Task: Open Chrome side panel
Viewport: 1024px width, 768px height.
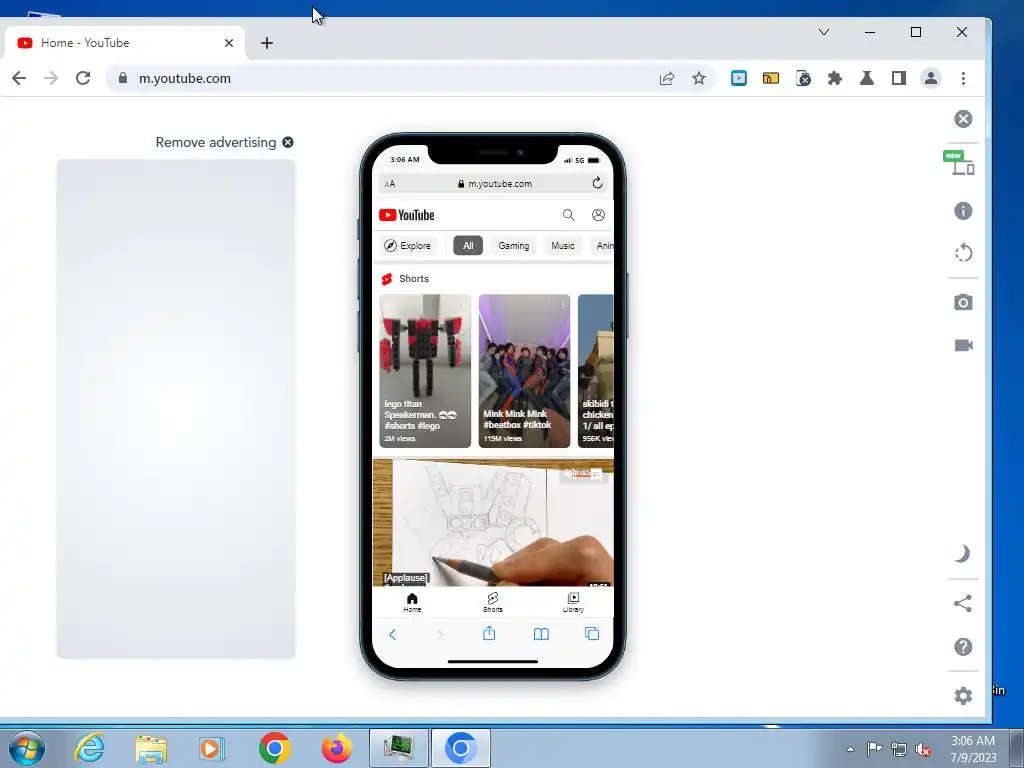Action: 899,78
